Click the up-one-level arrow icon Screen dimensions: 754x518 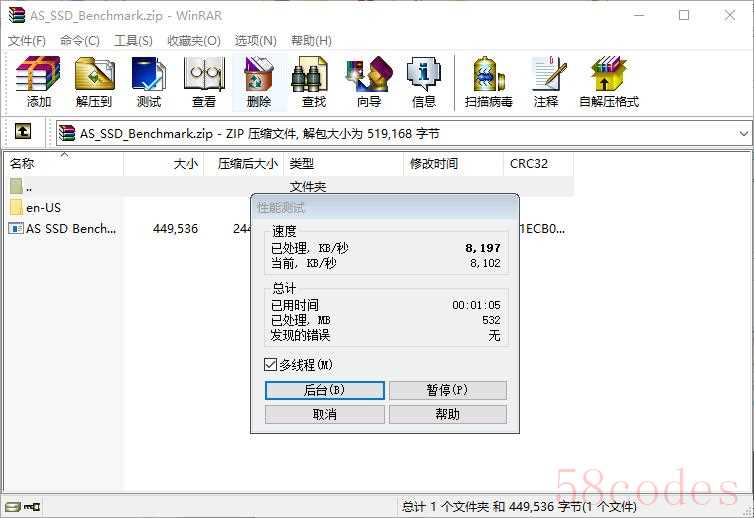23,131
